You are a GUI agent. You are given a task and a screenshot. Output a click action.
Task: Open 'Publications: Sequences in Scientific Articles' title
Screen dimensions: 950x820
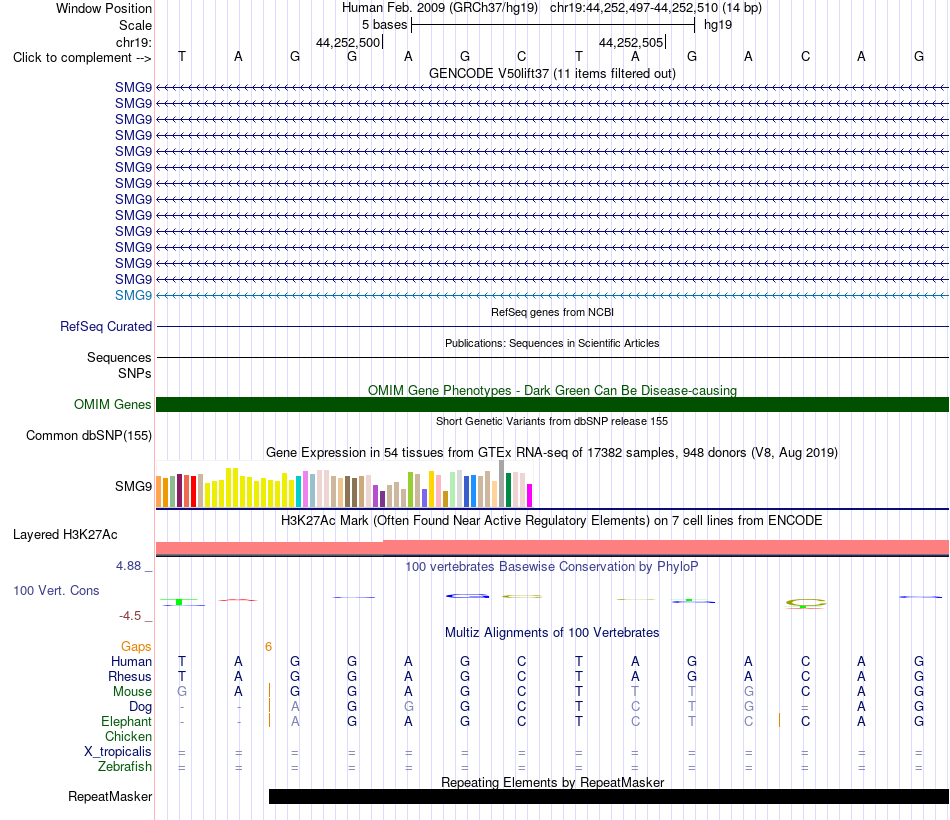(552, 343)
